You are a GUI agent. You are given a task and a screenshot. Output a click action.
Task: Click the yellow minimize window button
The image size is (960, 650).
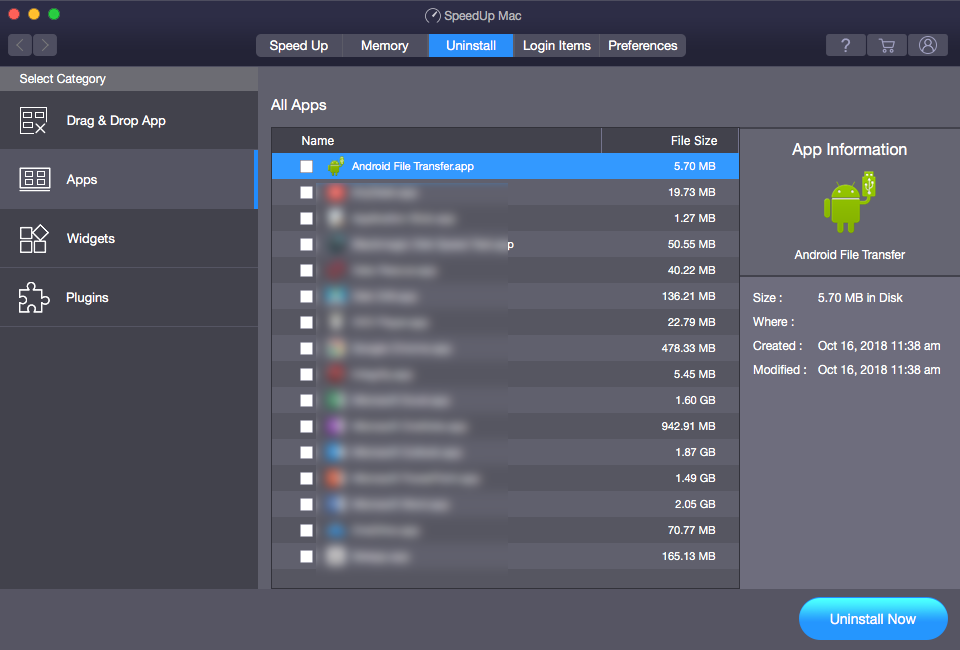tap(34, 14)
